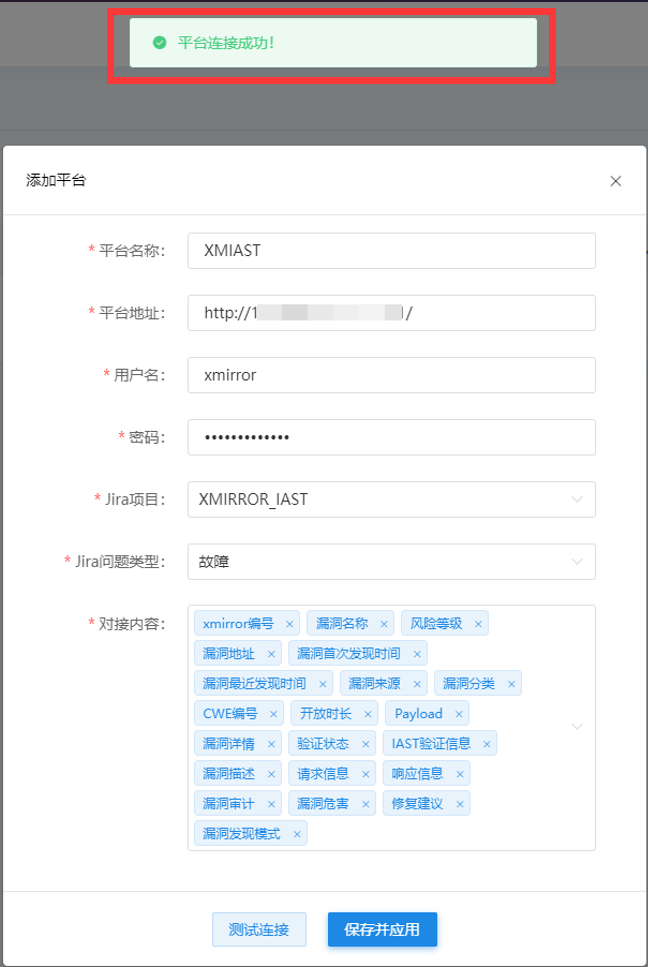The image size is (648, 967).
Task: Delete the 漏洞首次发现时间 tag
Action: pos(417,654)
